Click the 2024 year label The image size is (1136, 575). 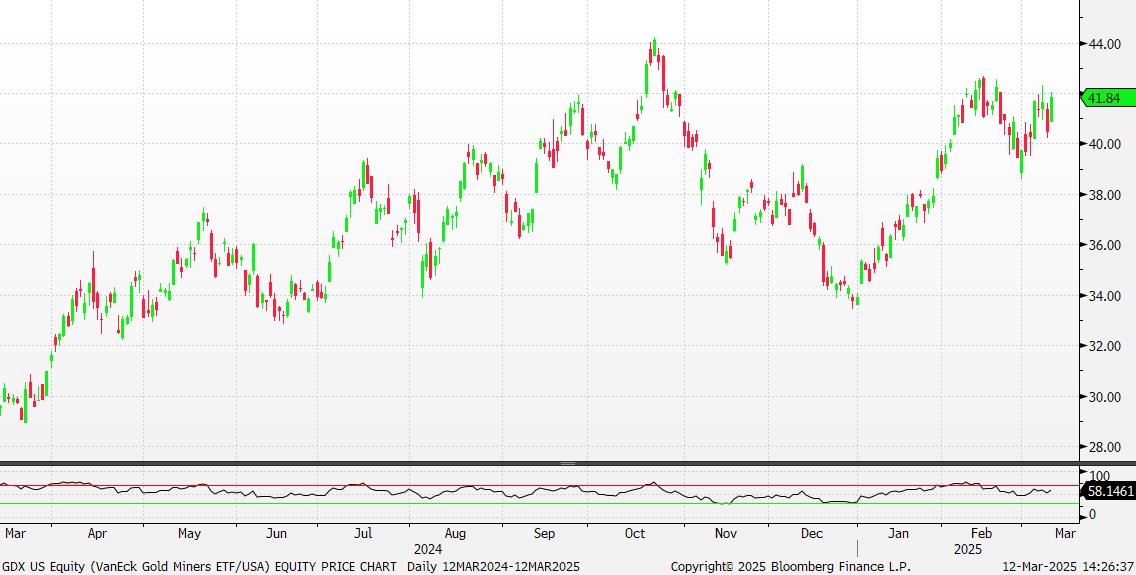[427, 550]
